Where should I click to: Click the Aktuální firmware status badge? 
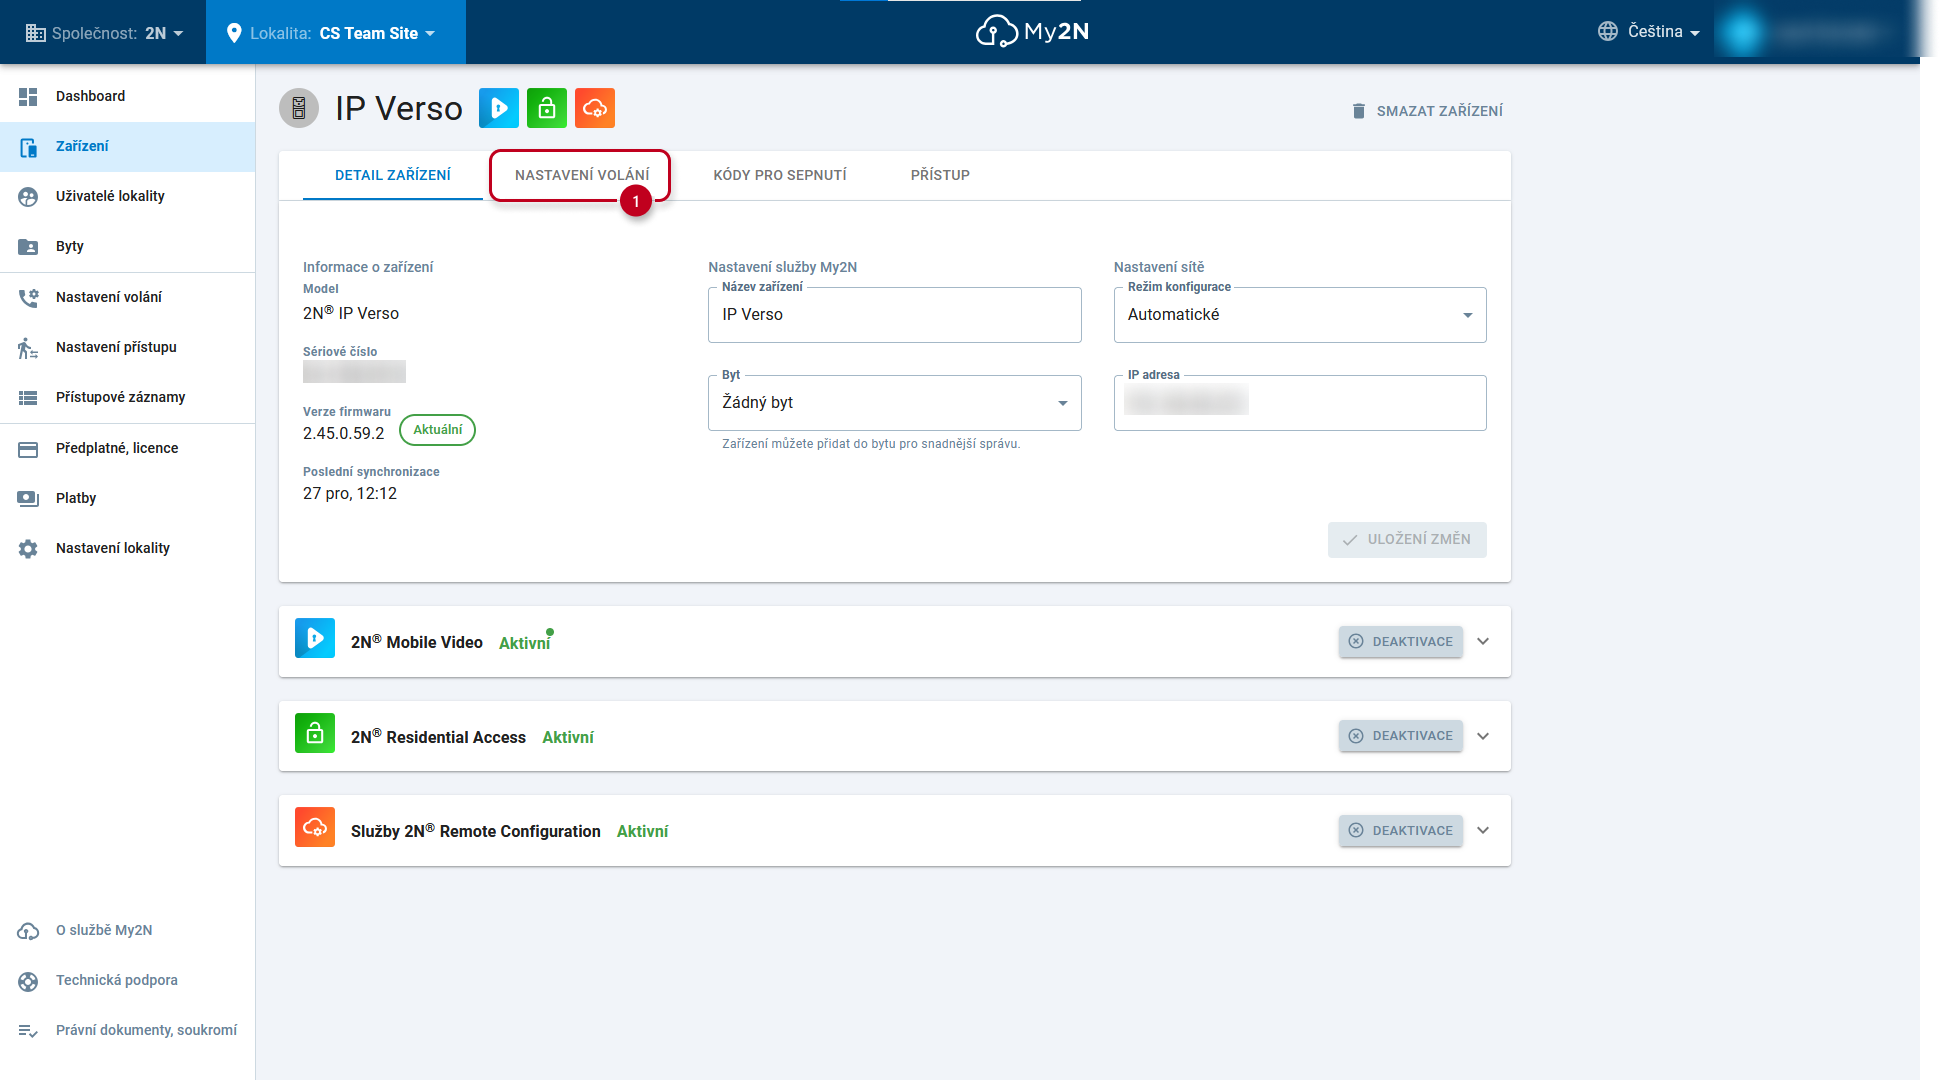tap(438, 430)
